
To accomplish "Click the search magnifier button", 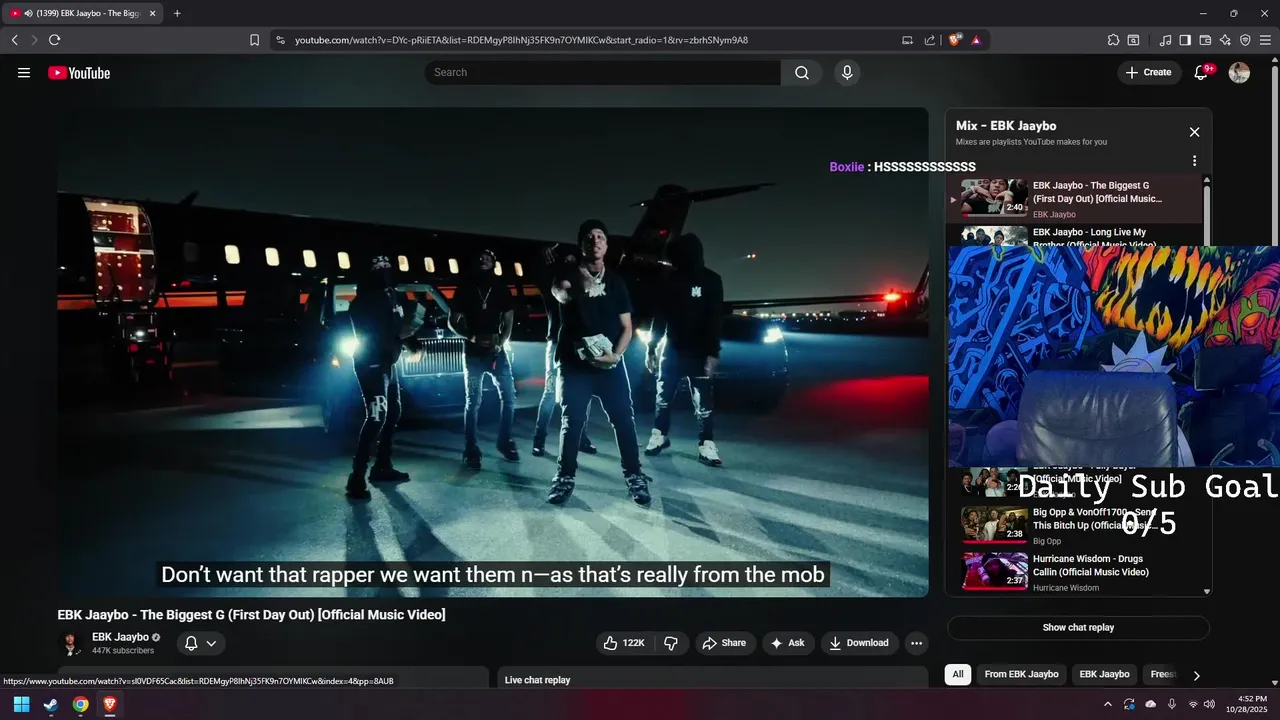I will point(802,72).
